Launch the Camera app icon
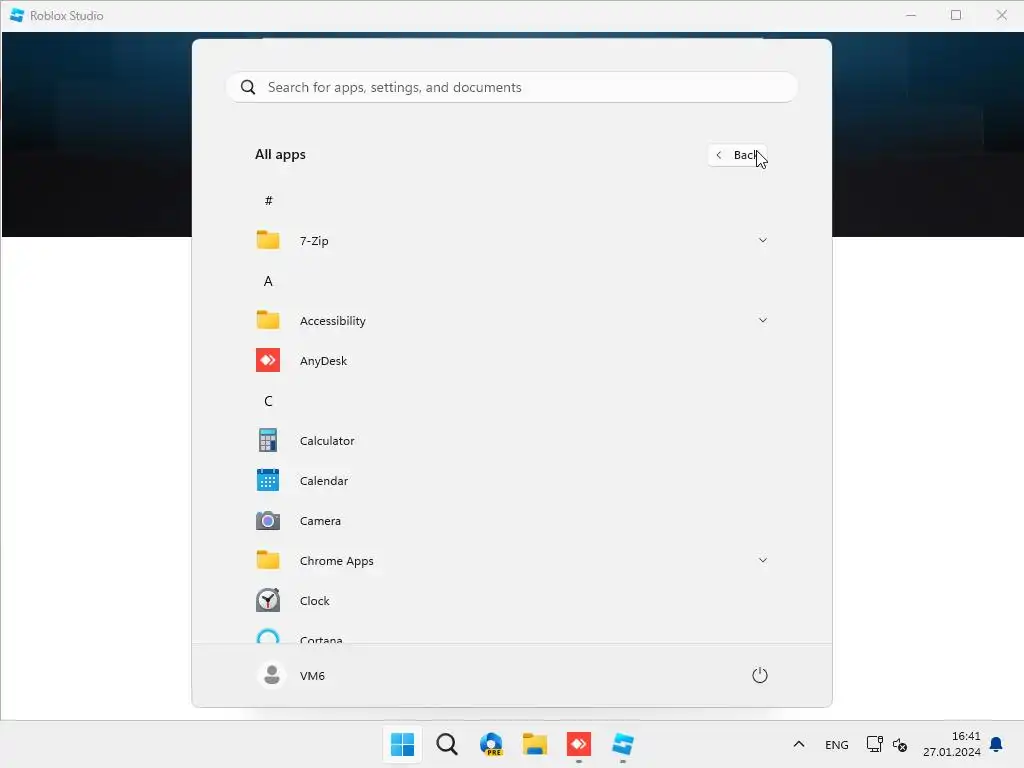This screenshot has width=1024, height=768. point(268,520)
